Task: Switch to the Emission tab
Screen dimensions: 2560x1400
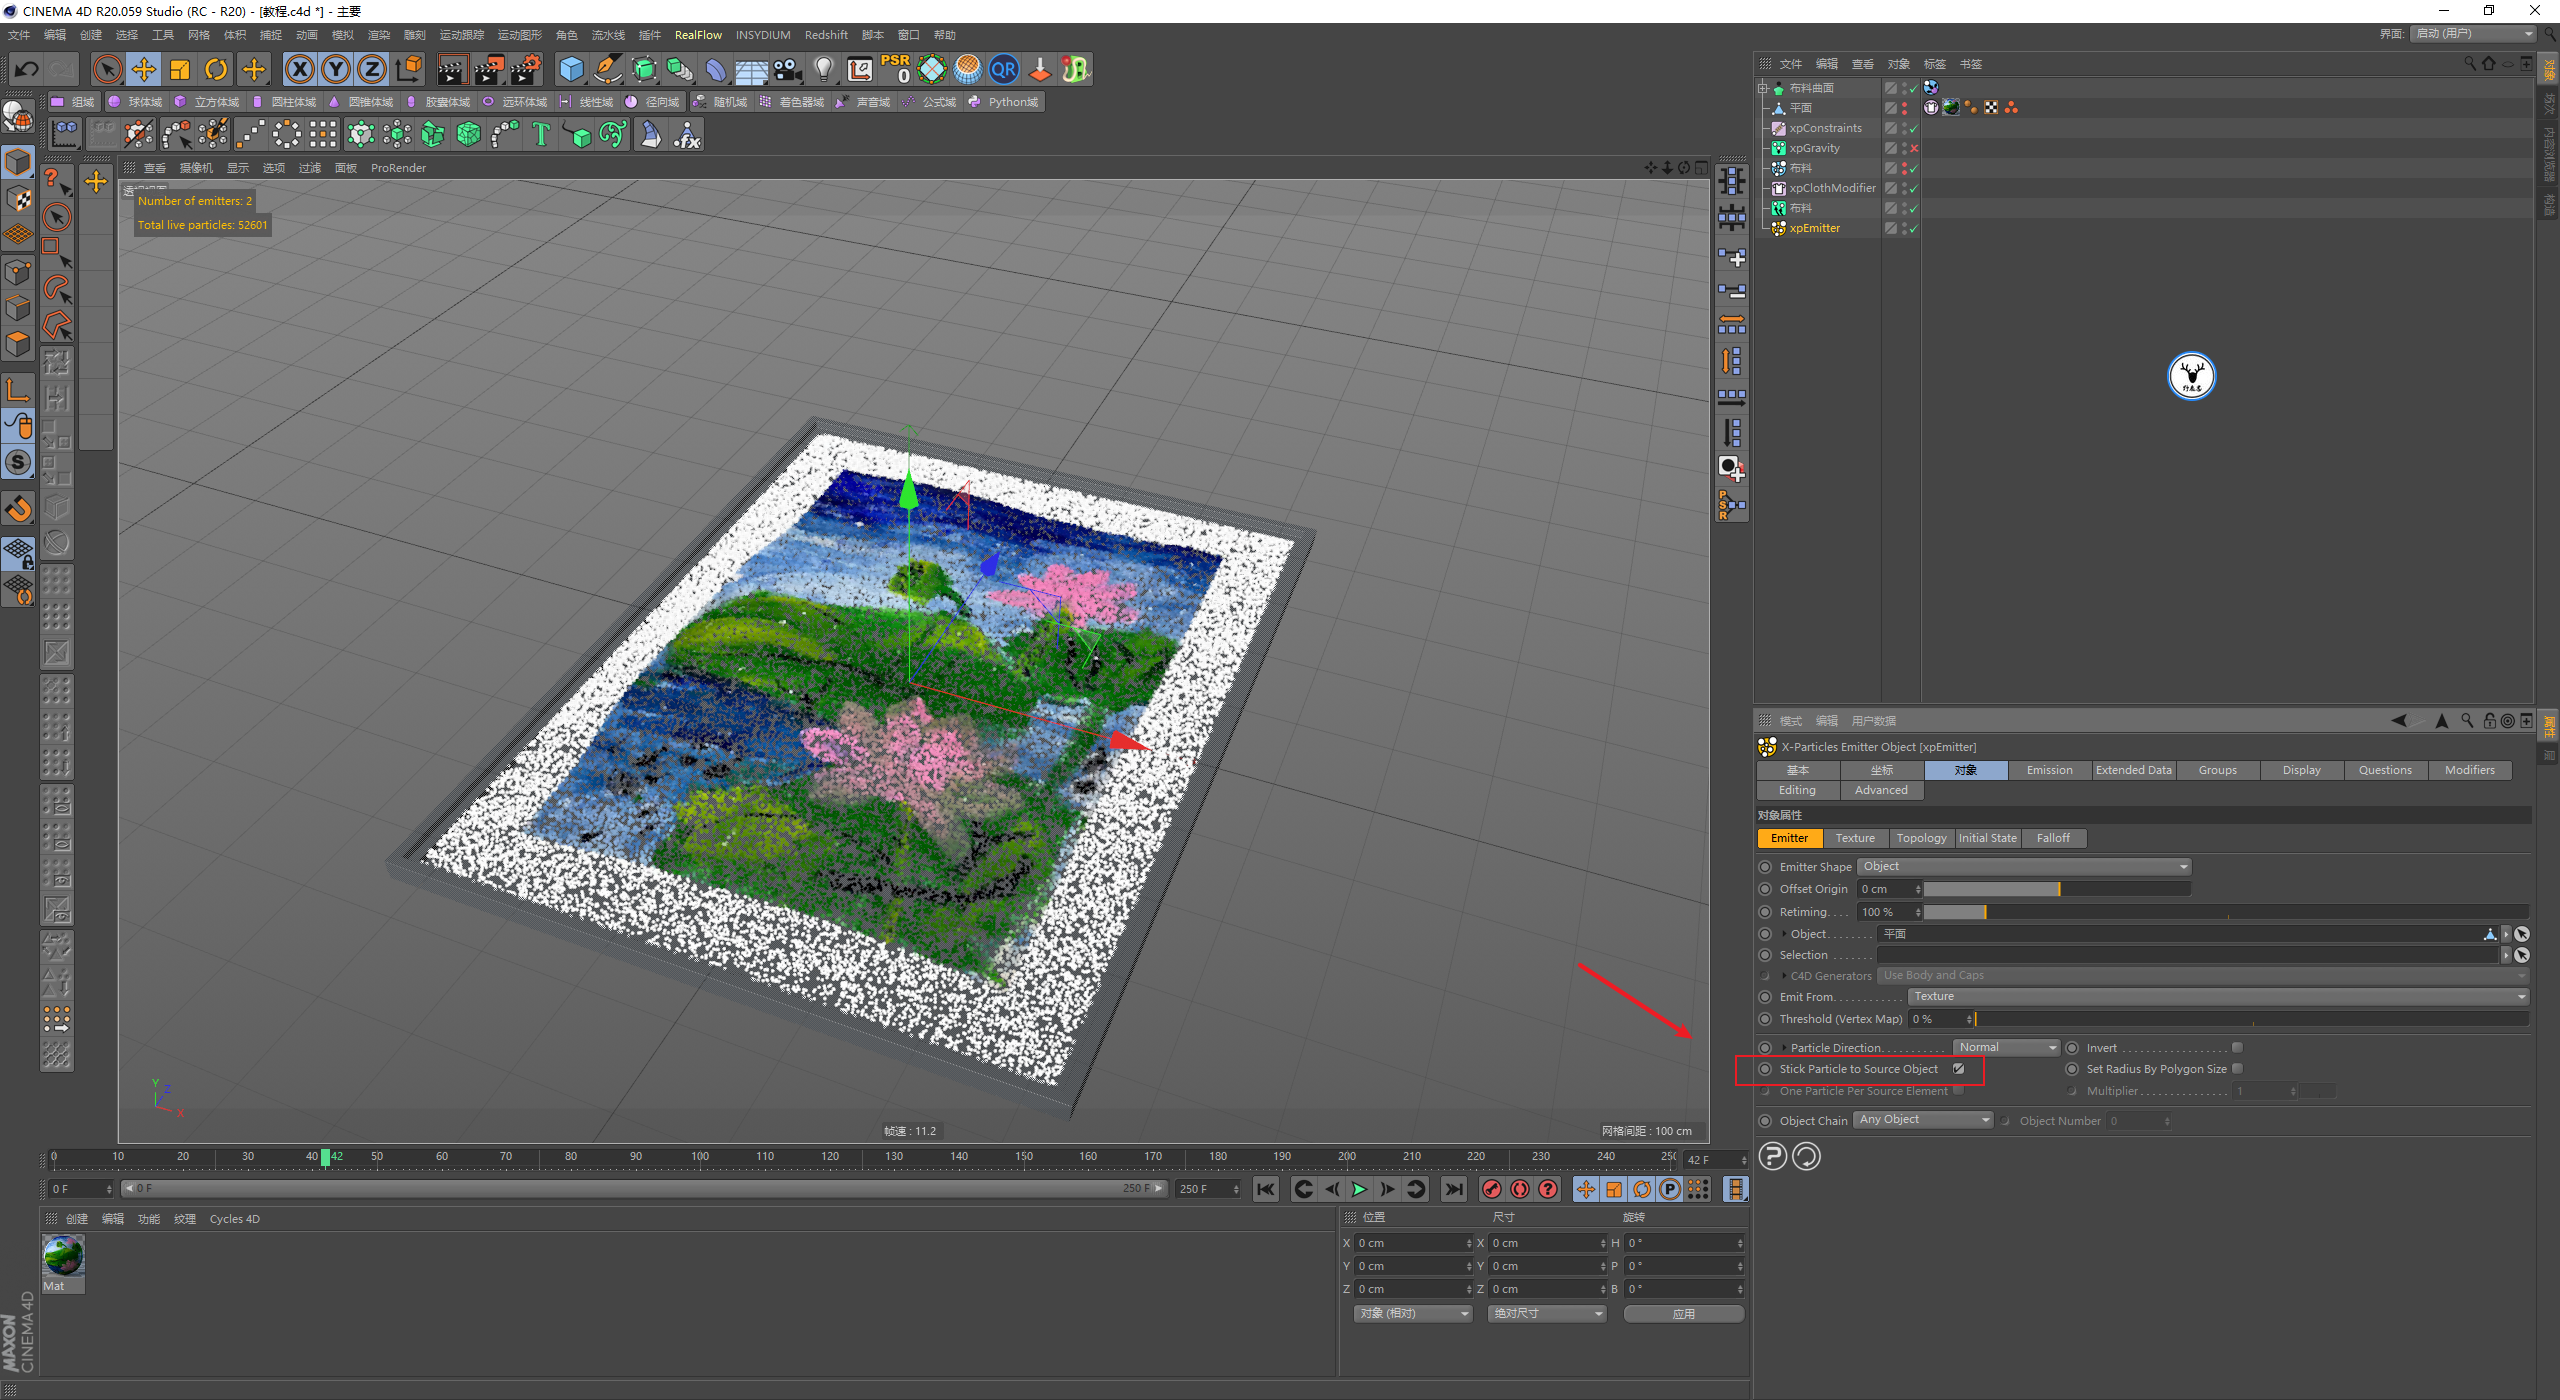Action: point(2049,770)
